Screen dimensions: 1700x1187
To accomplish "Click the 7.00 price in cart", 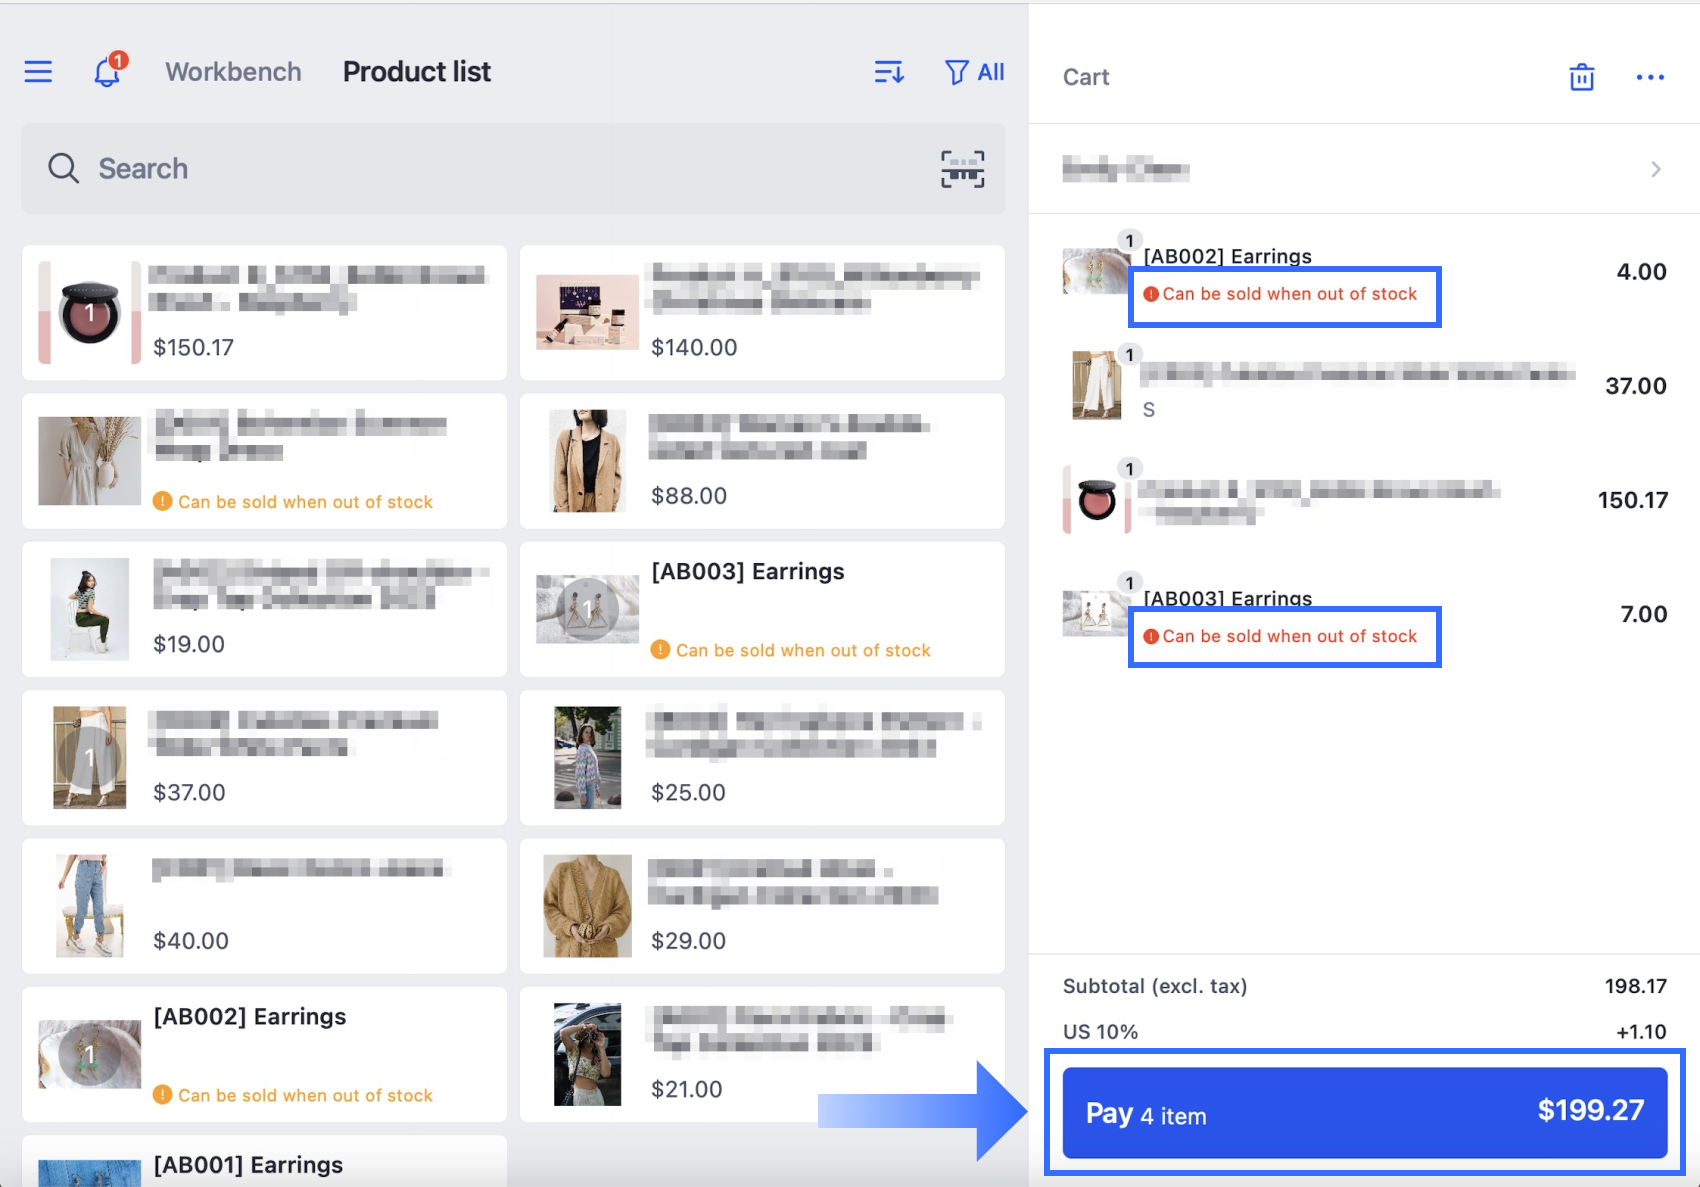I will [x=1643, y=614].
